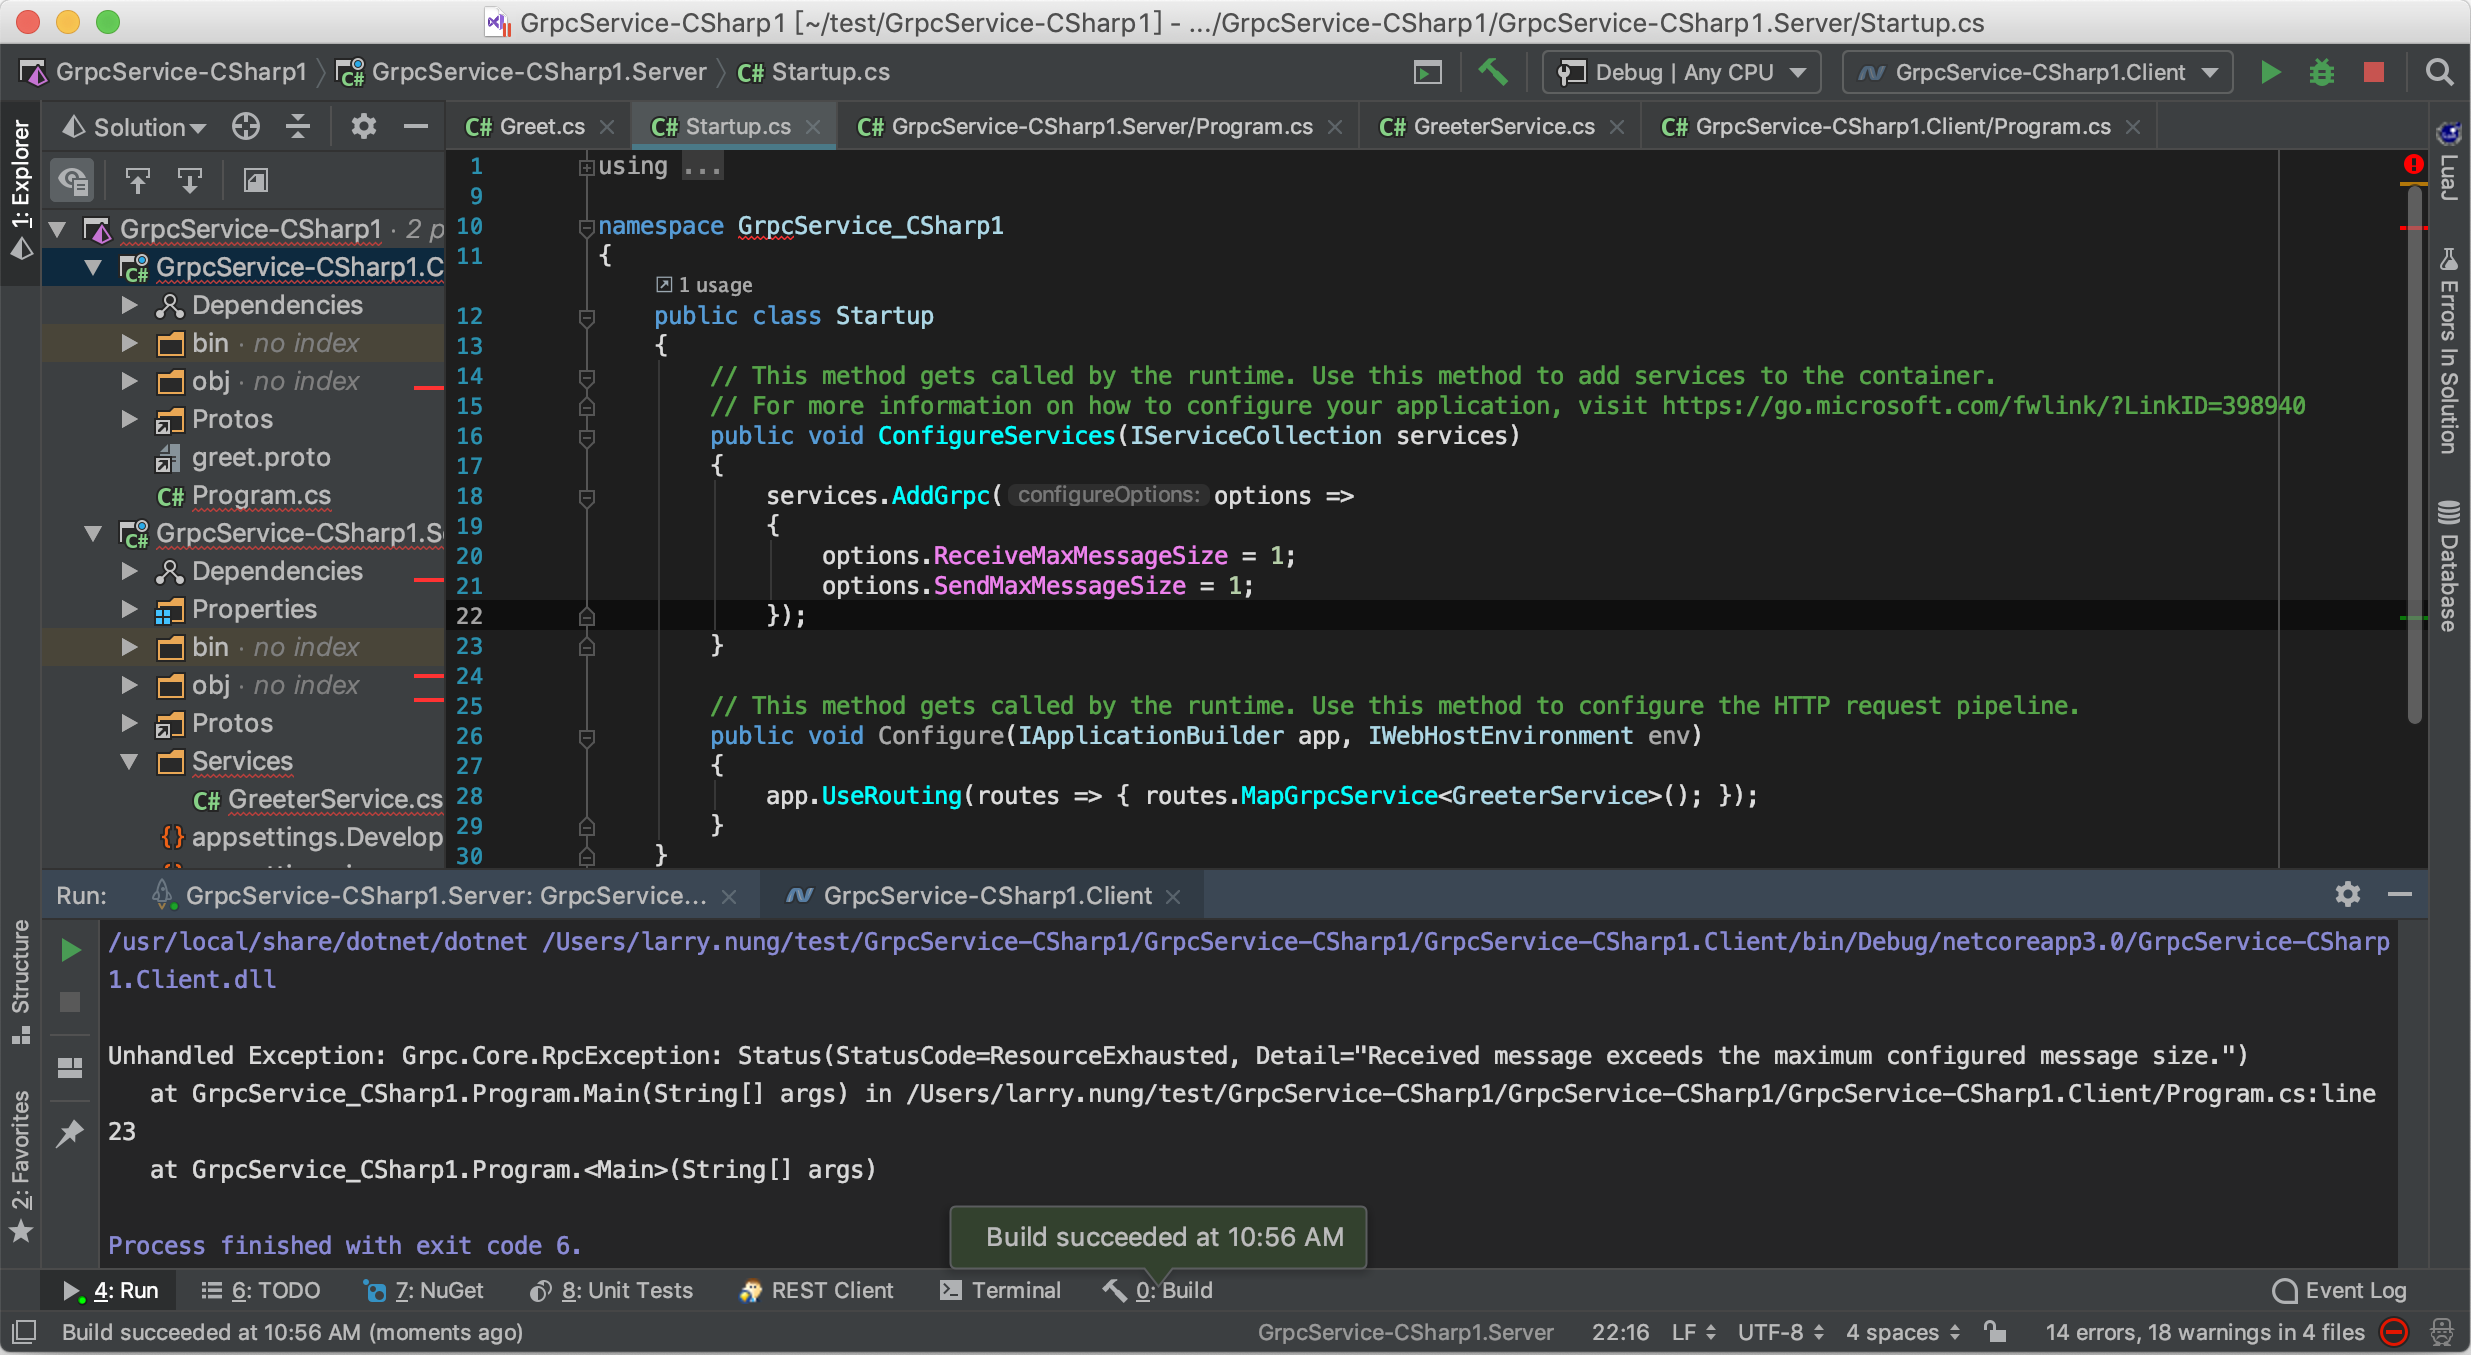Rerun the client using Run panel play button
Image resolution: width=2471 pixels, height=1355 pixels.
pyautogui.click(x=70, y=950)
